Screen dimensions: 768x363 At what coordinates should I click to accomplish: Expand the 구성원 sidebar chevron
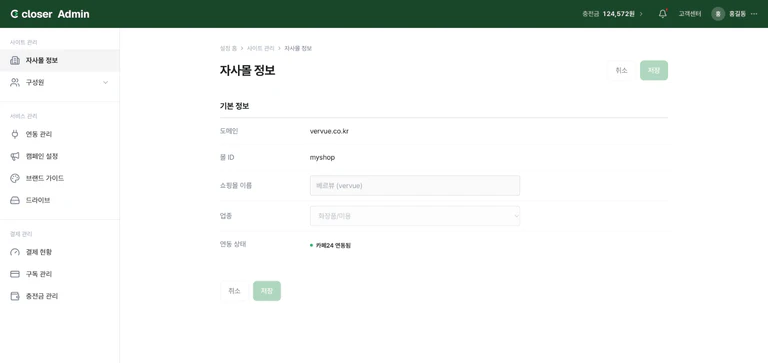[x=105, y=82]
